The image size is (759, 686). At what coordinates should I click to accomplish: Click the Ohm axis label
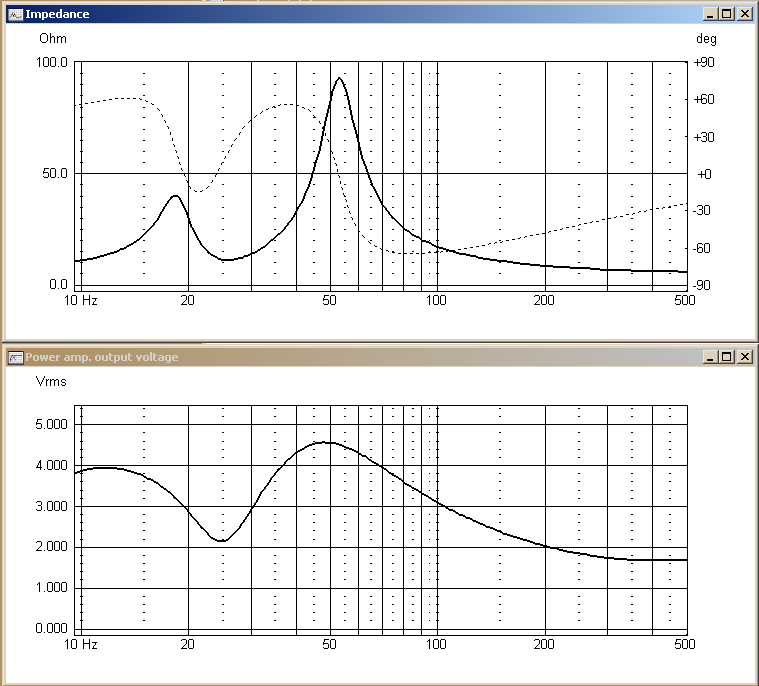pos(53,39)
